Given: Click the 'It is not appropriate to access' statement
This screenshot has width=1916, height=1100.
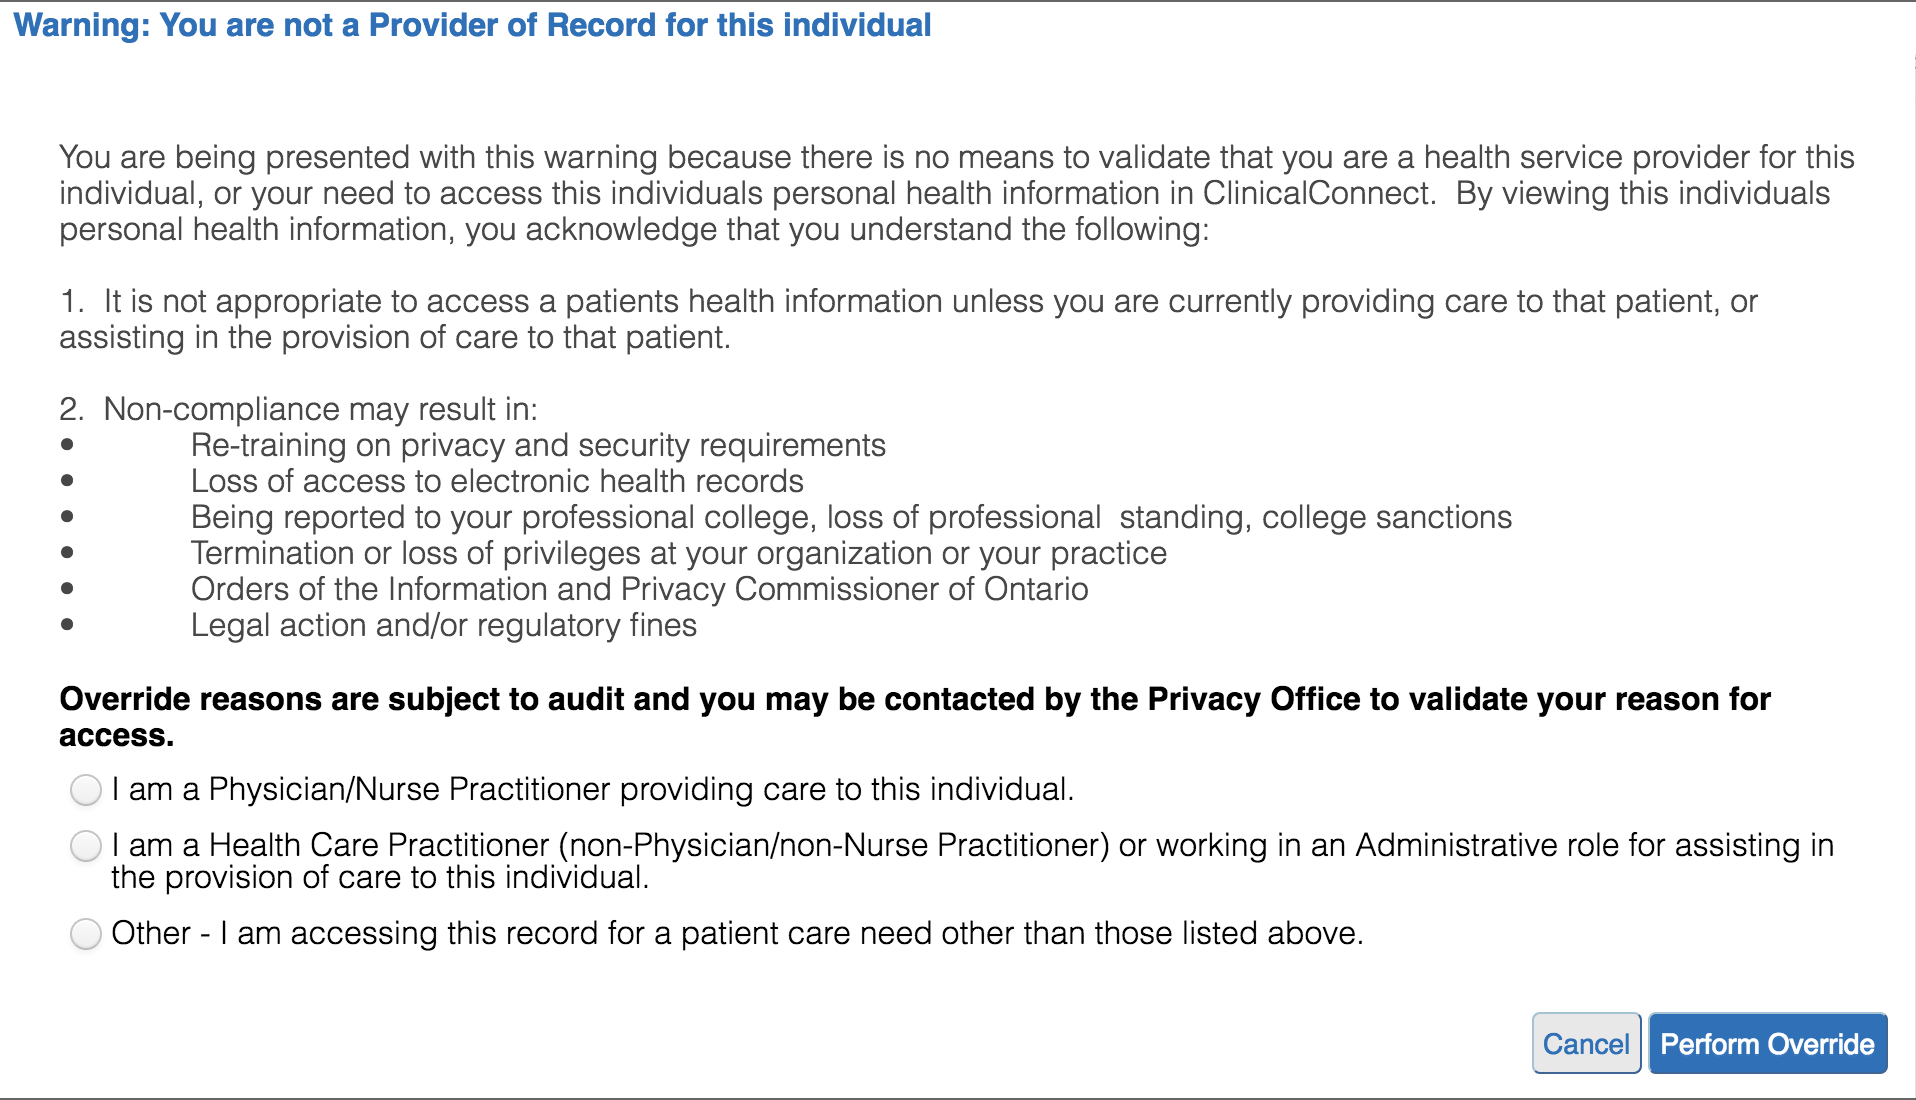Looking at the screenshot, I should click(908, 319).
